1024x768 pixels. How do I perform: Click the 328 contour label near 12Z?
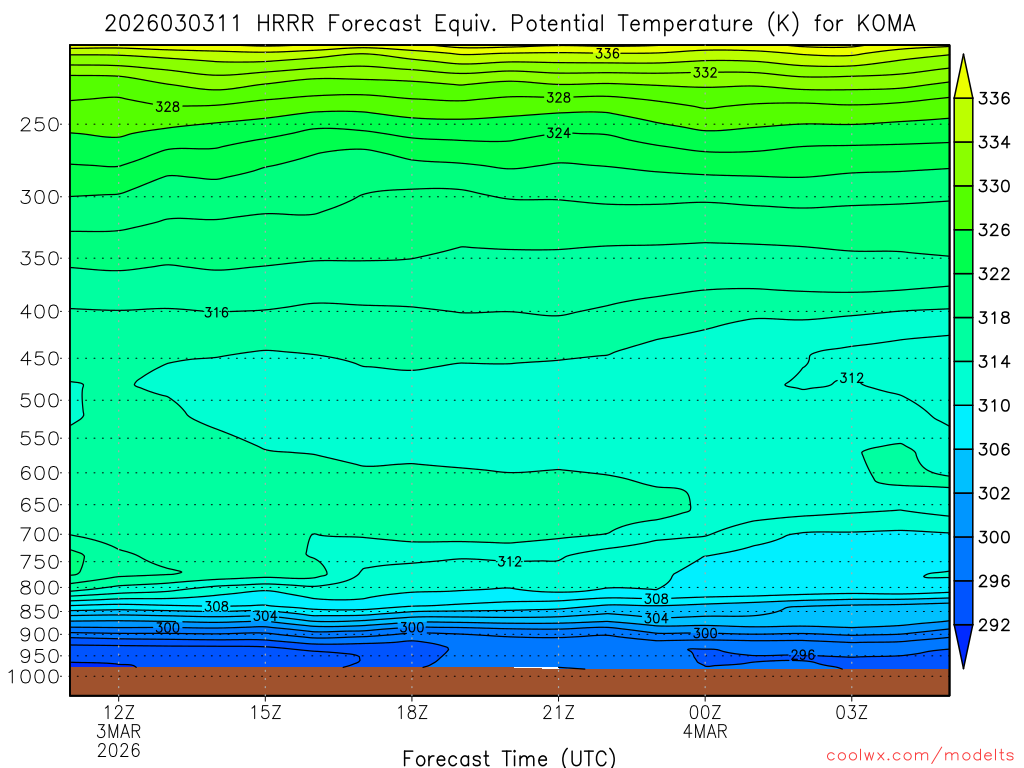(167, 106)
